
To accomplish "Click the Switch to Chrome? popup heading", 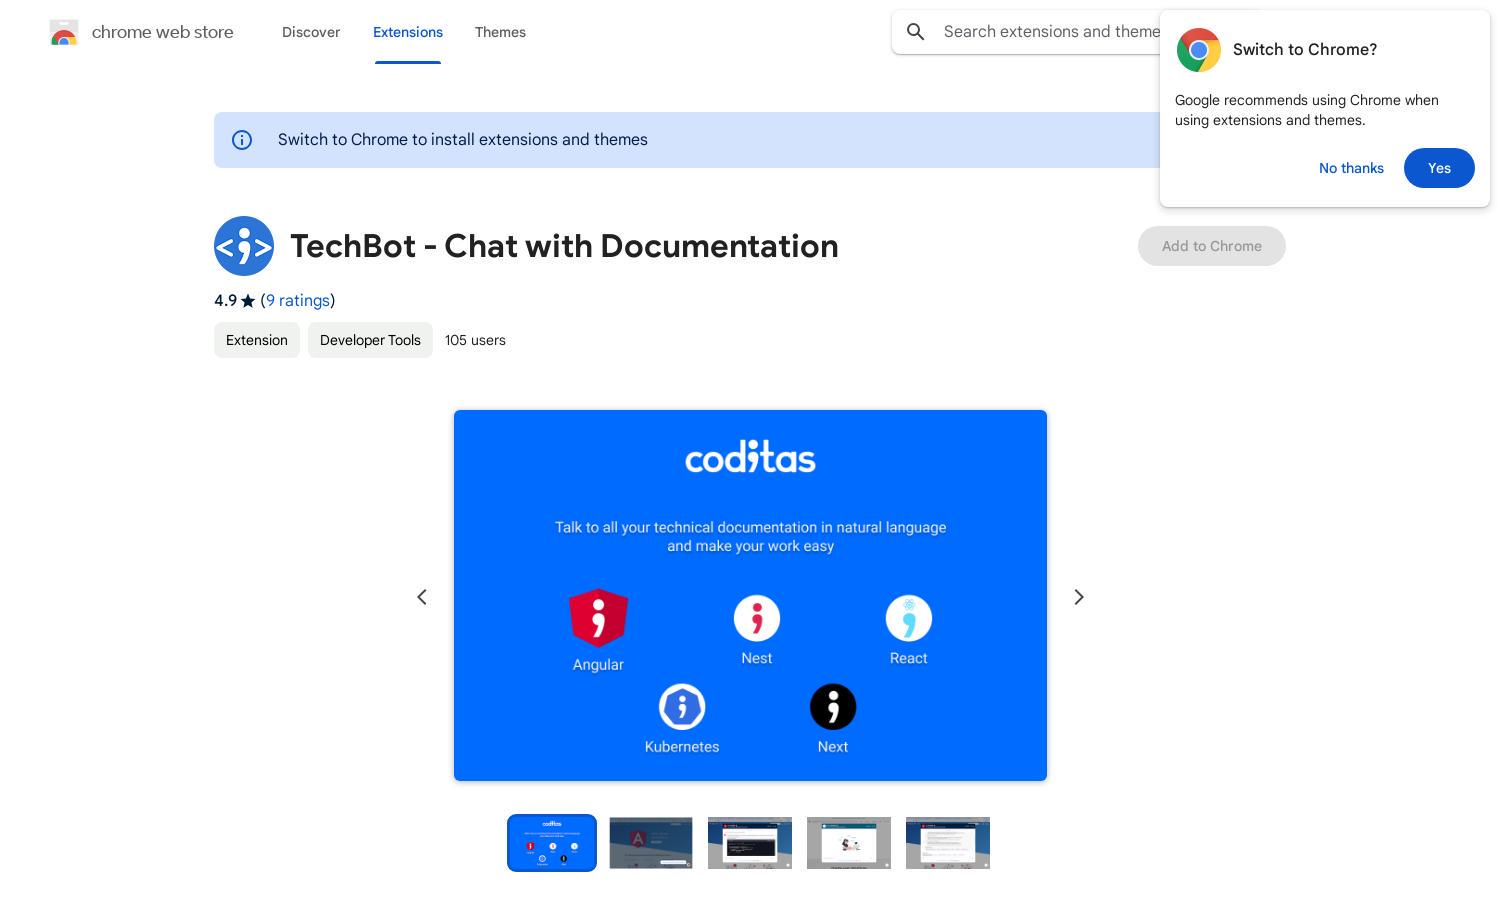I will pos(1305,50).
